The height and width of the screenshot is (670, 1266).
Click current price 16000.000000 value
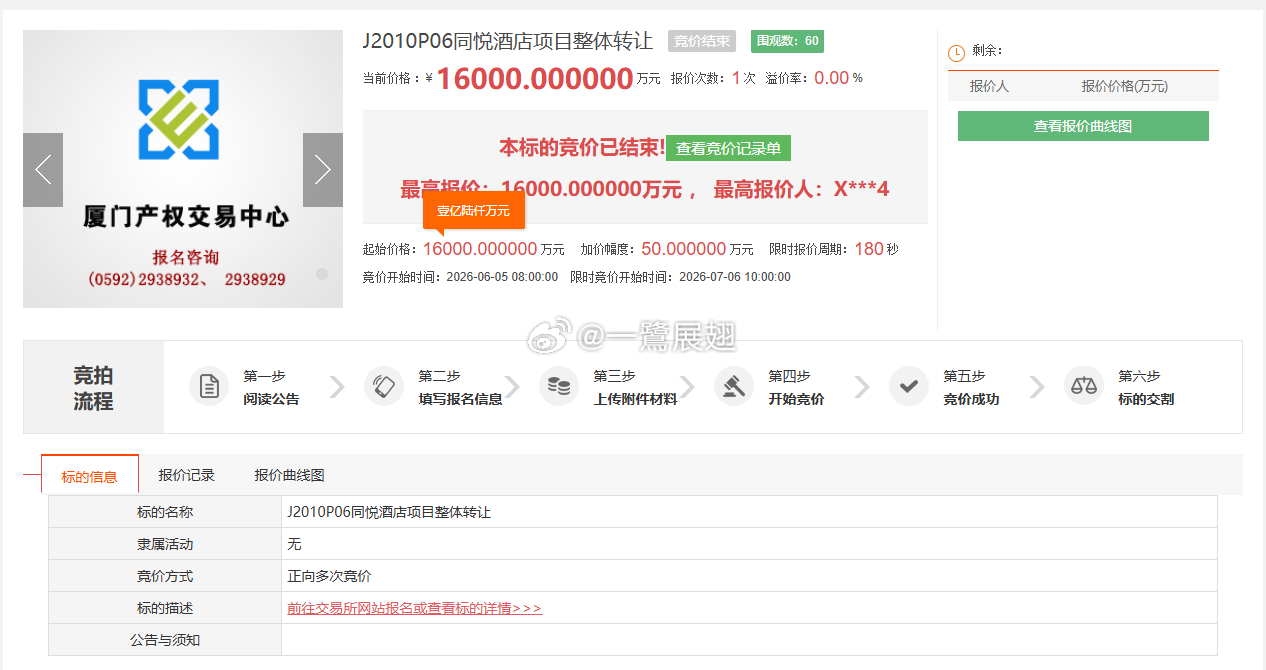tap(535, 78)
